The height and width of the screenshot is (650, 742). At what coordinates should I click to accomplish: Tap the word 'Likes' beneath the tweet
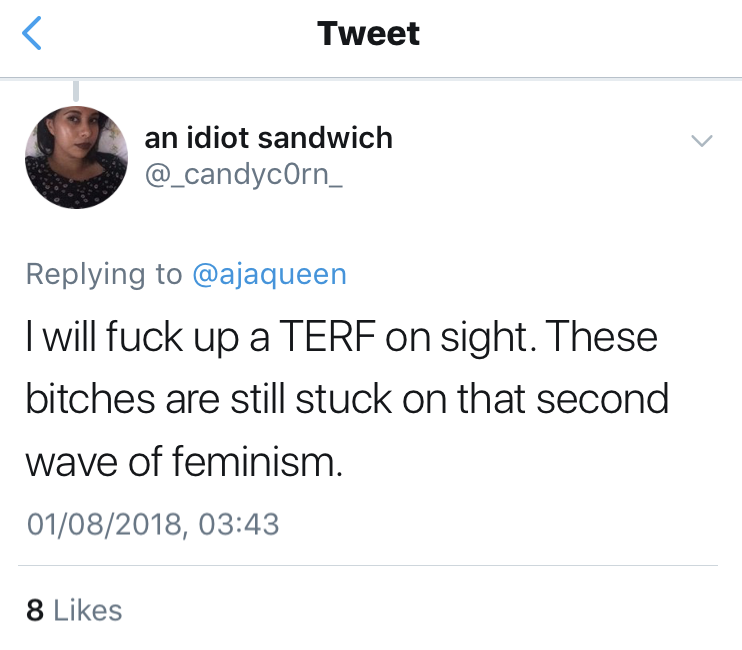tap(87, 610)
